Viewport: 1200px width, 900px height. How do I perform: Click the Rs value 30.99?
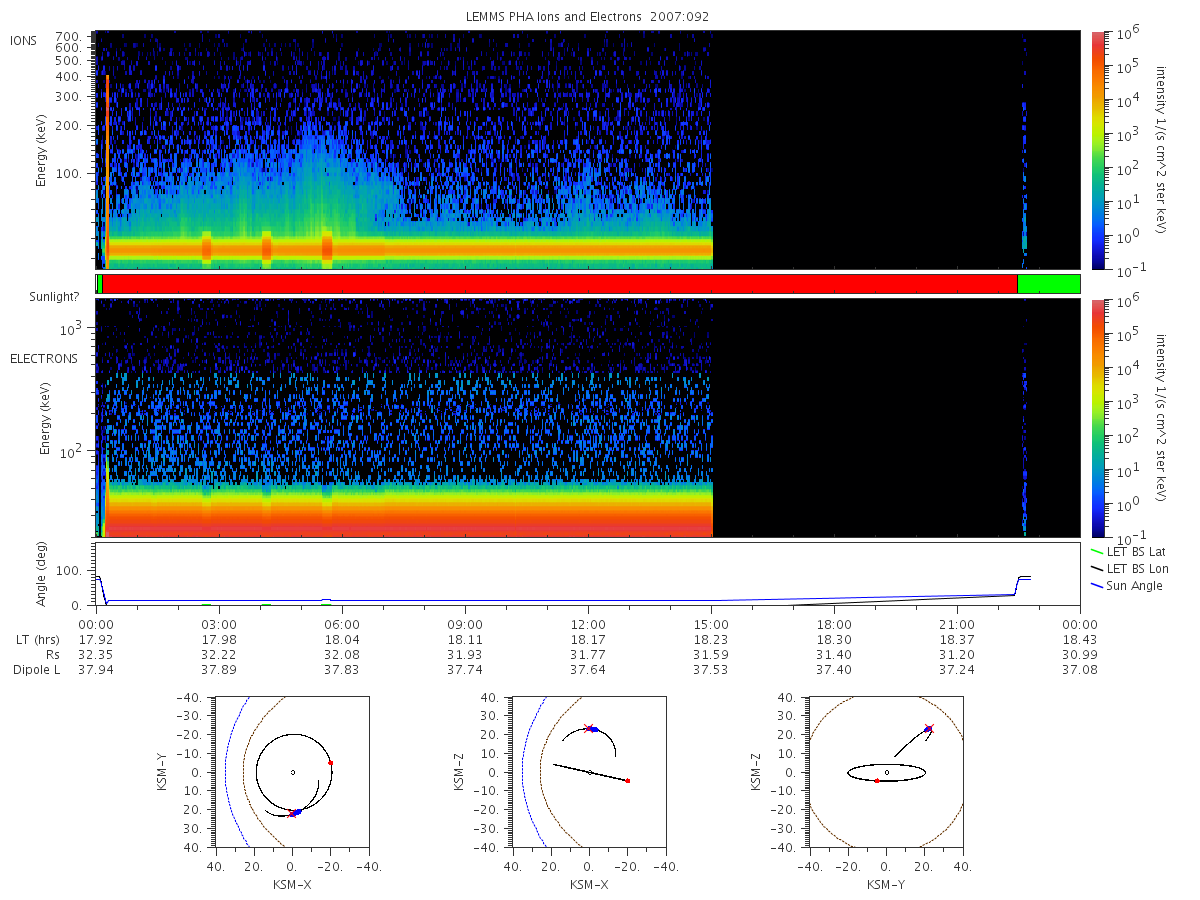tap(1080, 654)
